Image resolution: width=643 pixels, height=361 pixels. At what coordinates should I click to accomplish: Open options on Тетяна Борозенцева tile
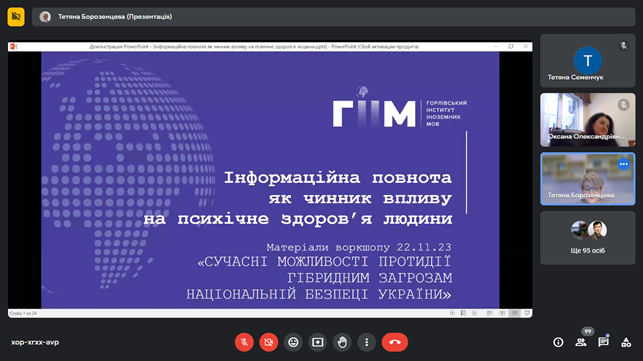[x=623, y=164]
